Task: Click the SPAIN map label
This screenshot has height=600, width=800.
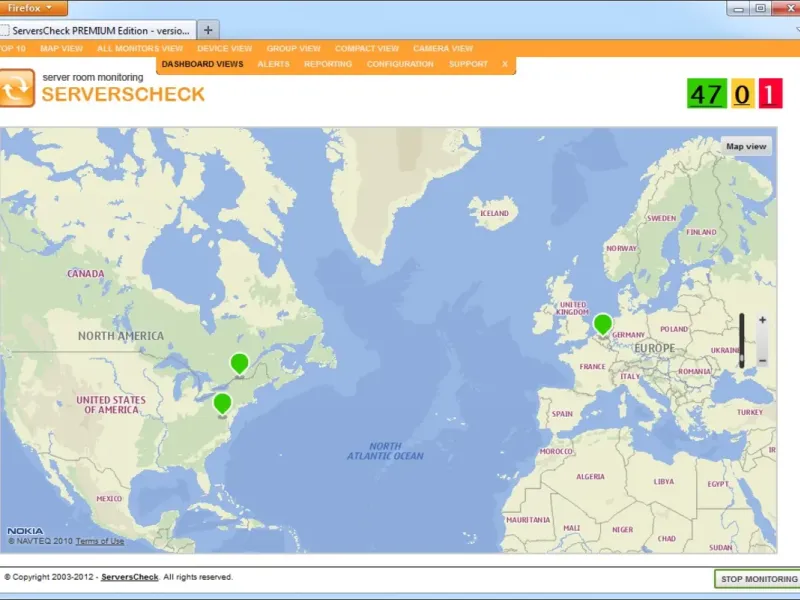Action: point(562,414)
